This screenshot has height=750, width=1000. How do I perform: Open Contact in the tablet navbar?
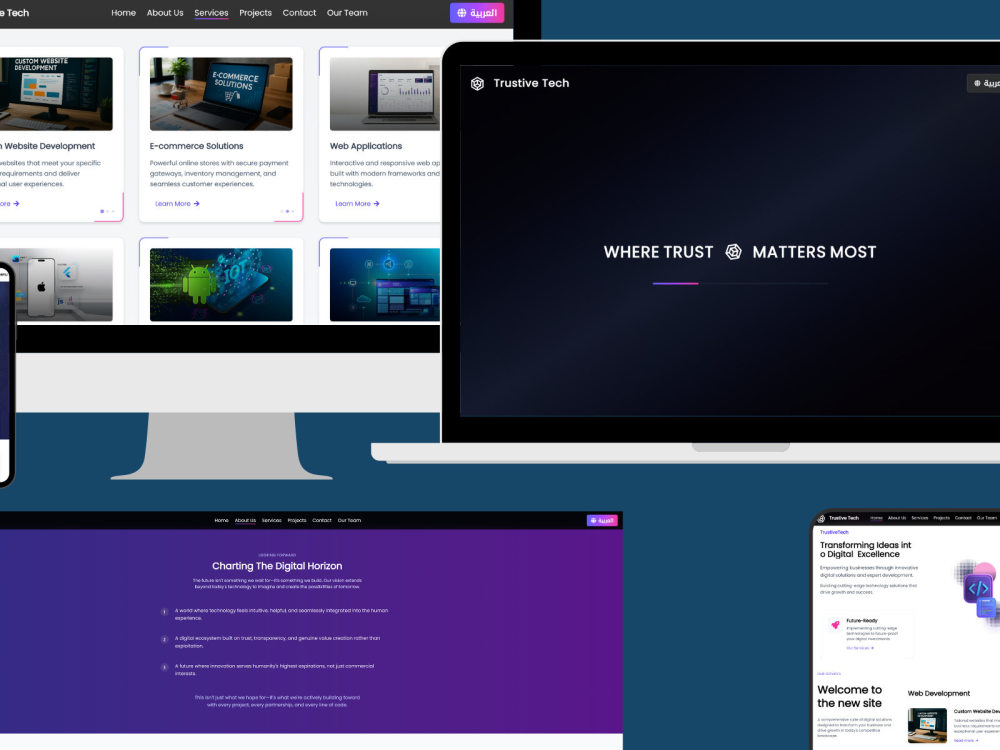tap(963, 518)
